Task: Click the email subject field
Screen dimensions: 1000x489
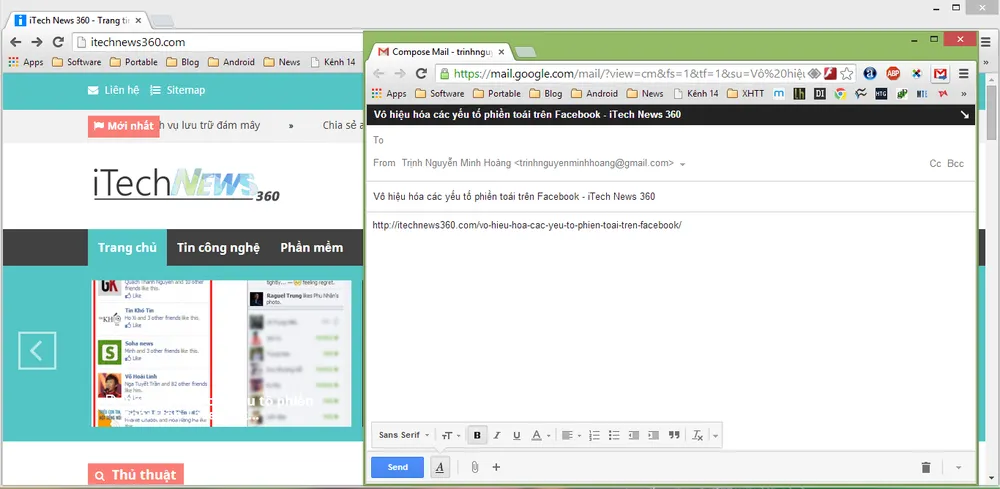Action: pyautogui.click(x=670, y=196)
